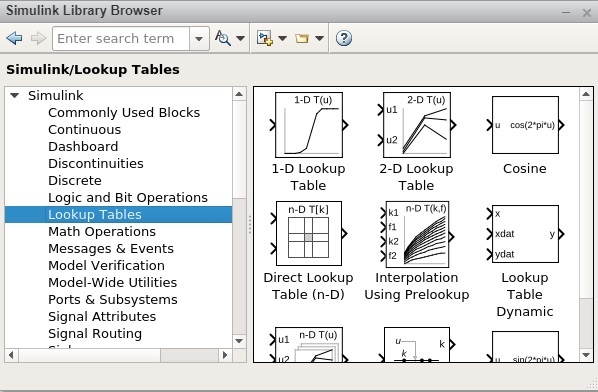Open the search options dropdown arrow
The width and height of the screenshot is (598, 392).
[x=240, y=38]
